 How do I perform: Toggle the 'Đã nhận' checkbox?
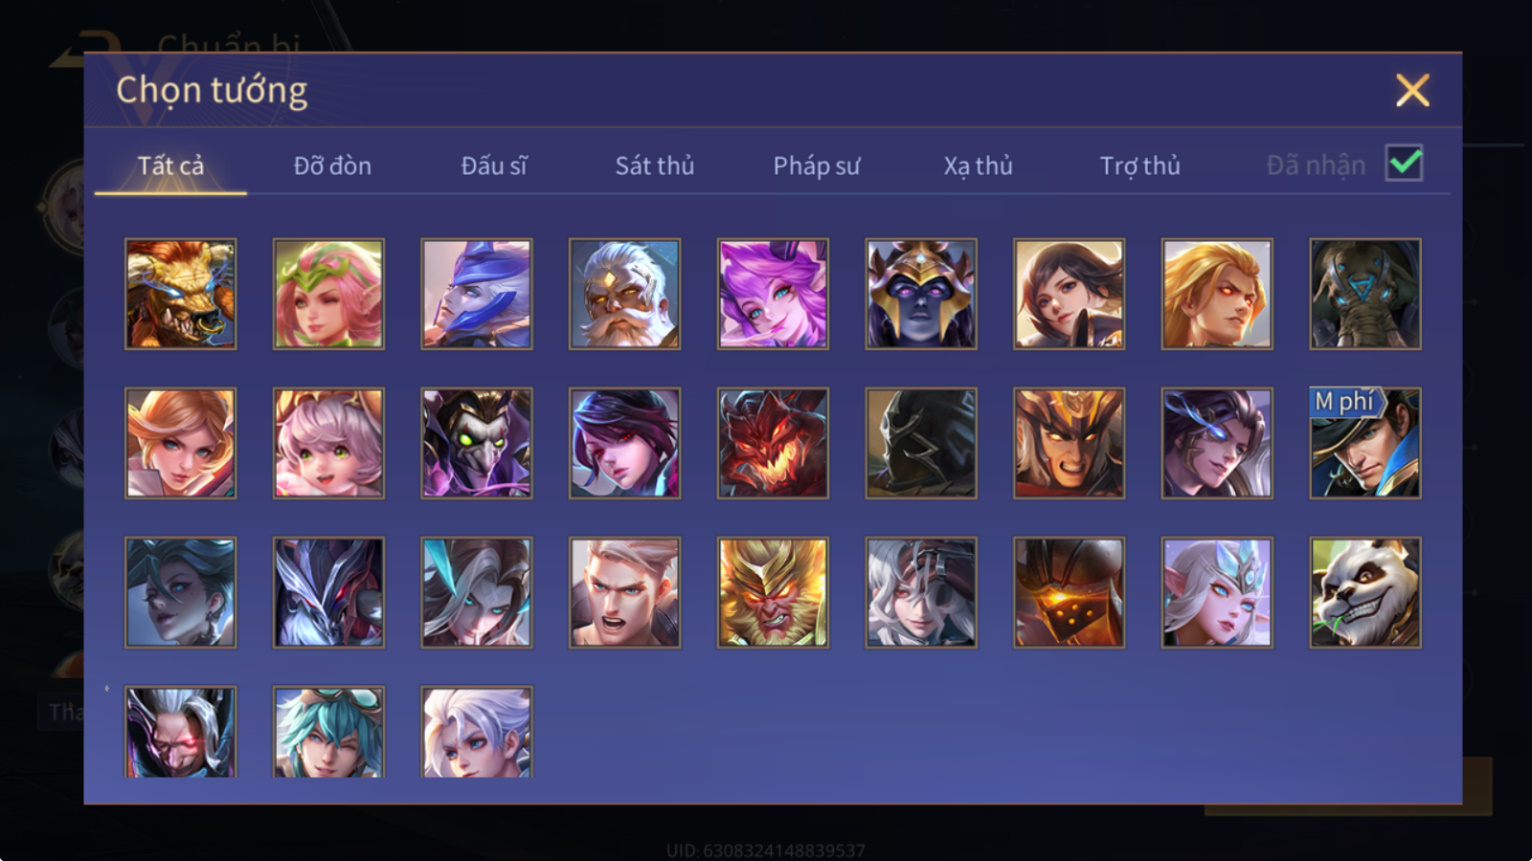tap(1404, 163)
